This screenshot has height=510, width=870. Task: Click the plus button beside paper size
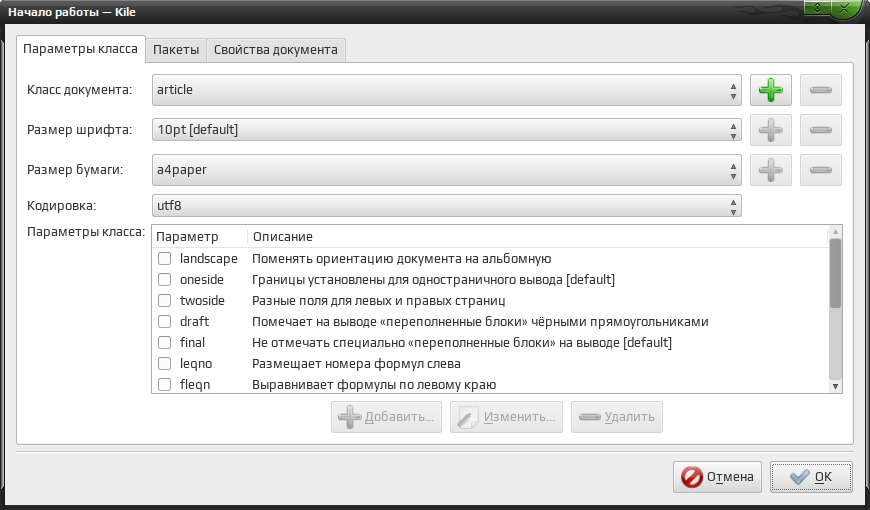tap(771, 170)
